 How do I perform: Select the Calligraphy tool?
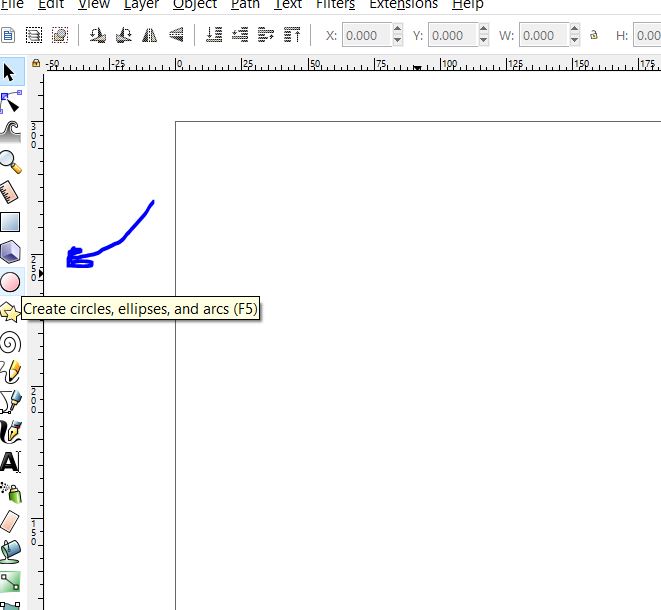coord(10,432)
